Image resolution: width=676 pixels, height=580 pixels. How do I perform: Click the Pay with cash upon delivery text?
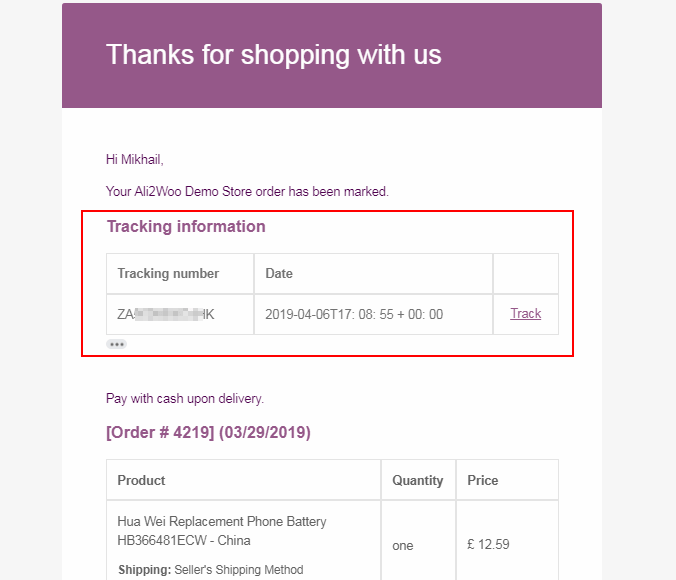[185, 398]
